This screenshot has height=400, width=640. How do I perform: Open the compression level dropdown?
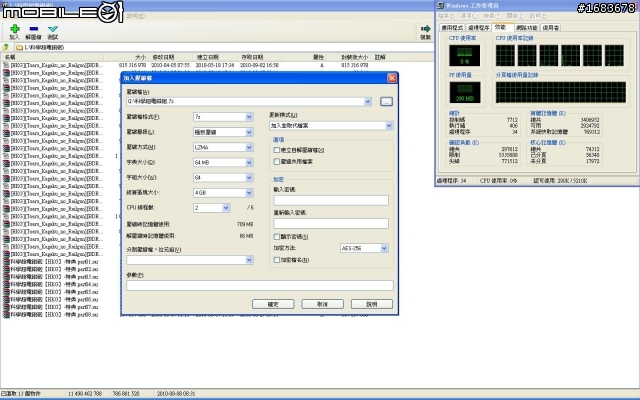(249, 132)
